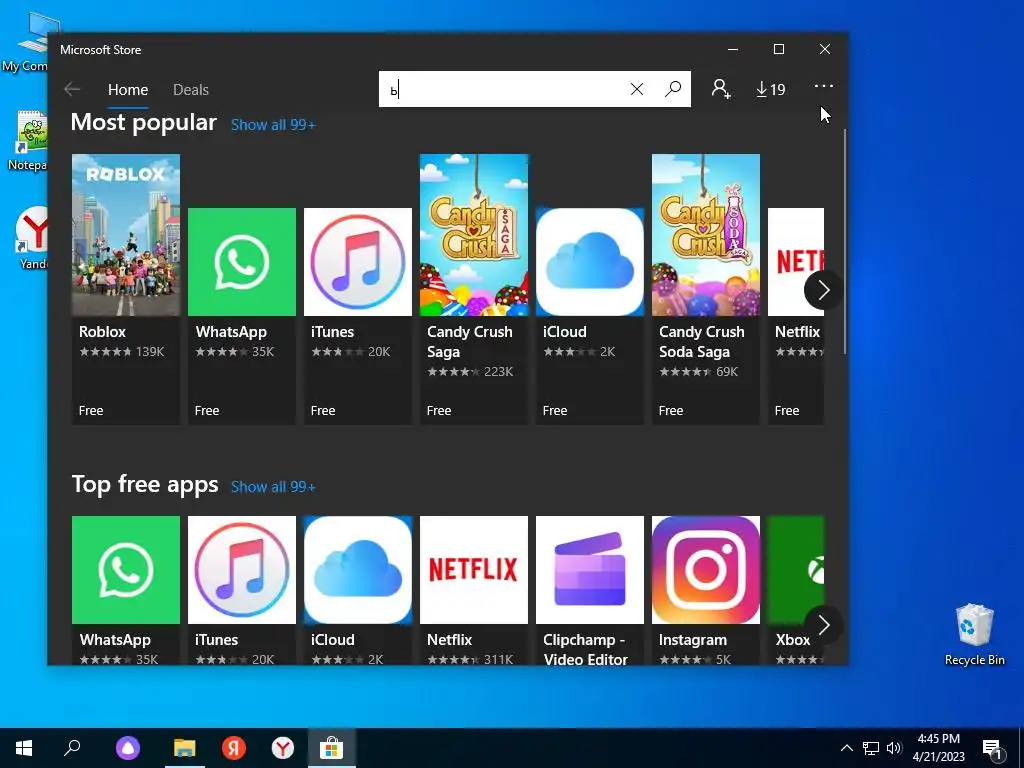Viewport: 1024px width, 768px height.
Task: Click the Store vertical scrollbar
Action: tap(844, 242)
